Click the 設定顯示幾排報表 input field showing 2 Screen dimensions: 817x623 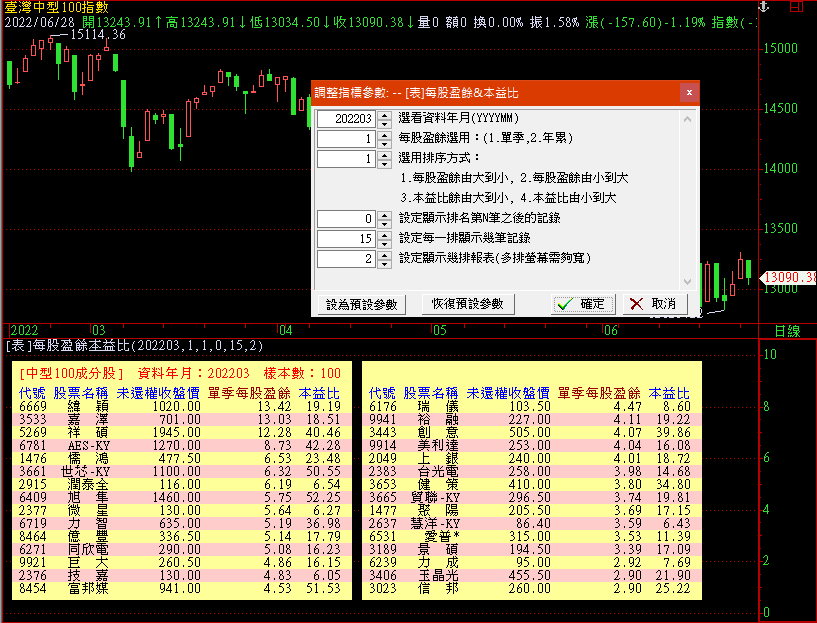tap(346, 258)
